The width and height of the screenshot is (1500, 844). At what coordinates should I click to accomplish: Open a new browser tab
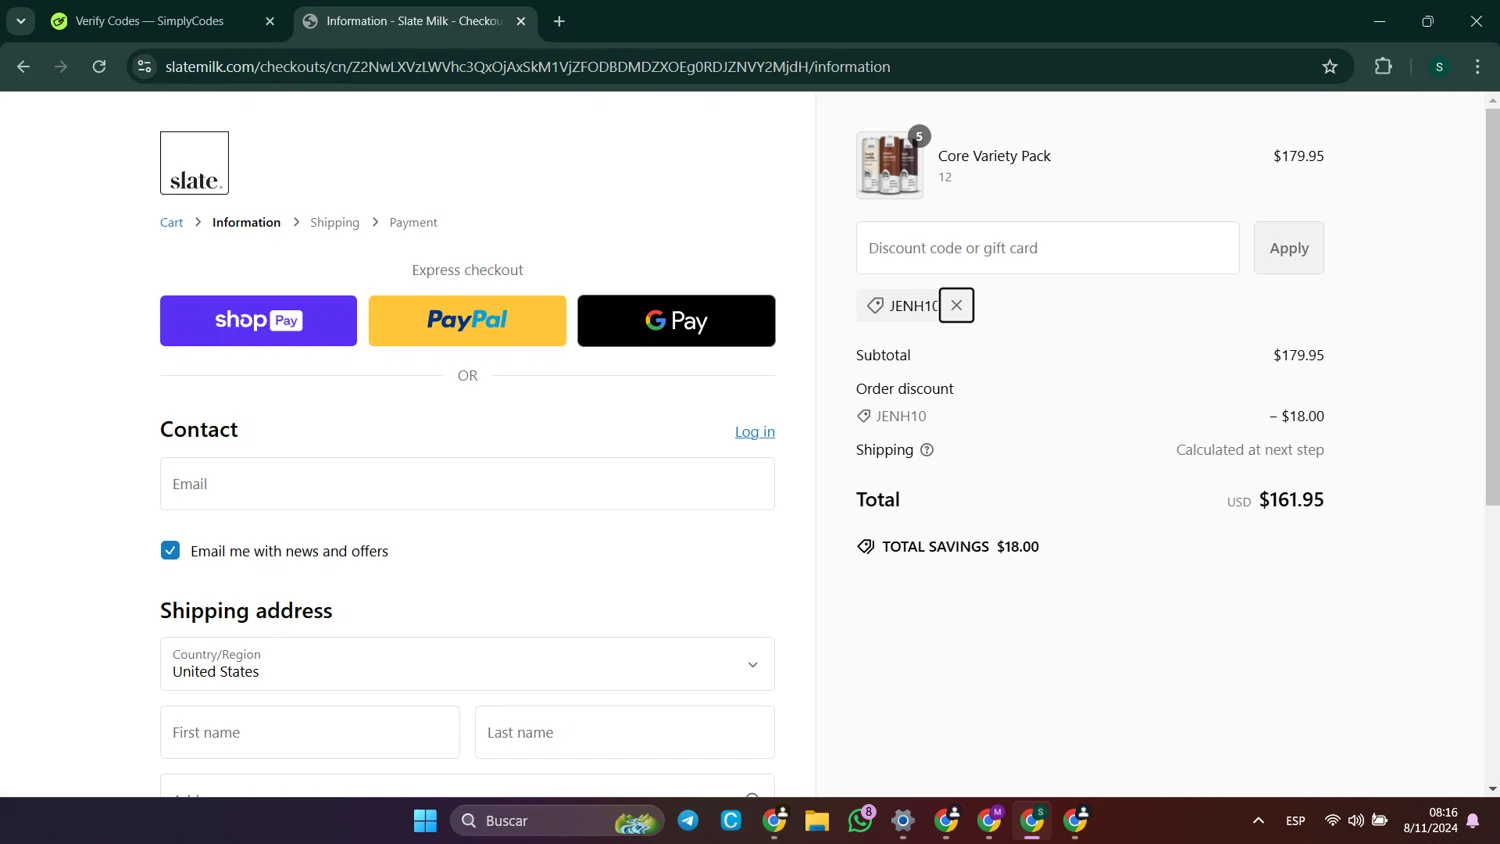[559, 21]
